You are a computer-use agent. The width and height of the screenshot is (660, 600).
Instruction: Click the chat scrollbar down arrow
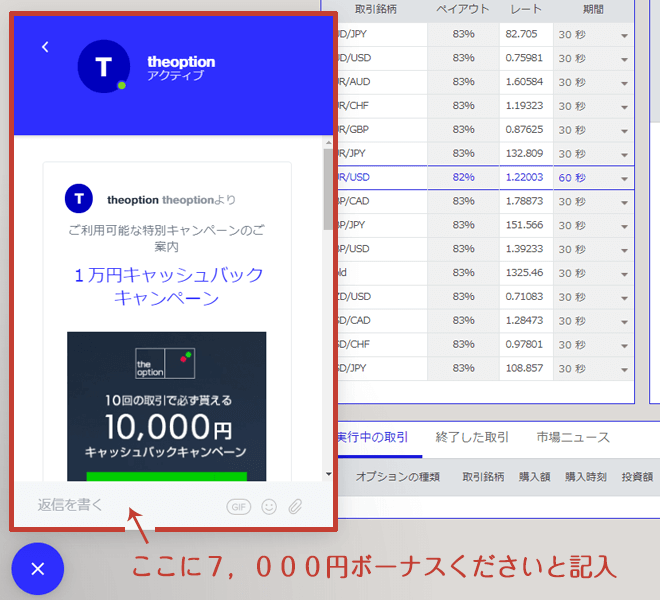pyautogui.click(x=328, y=474)
